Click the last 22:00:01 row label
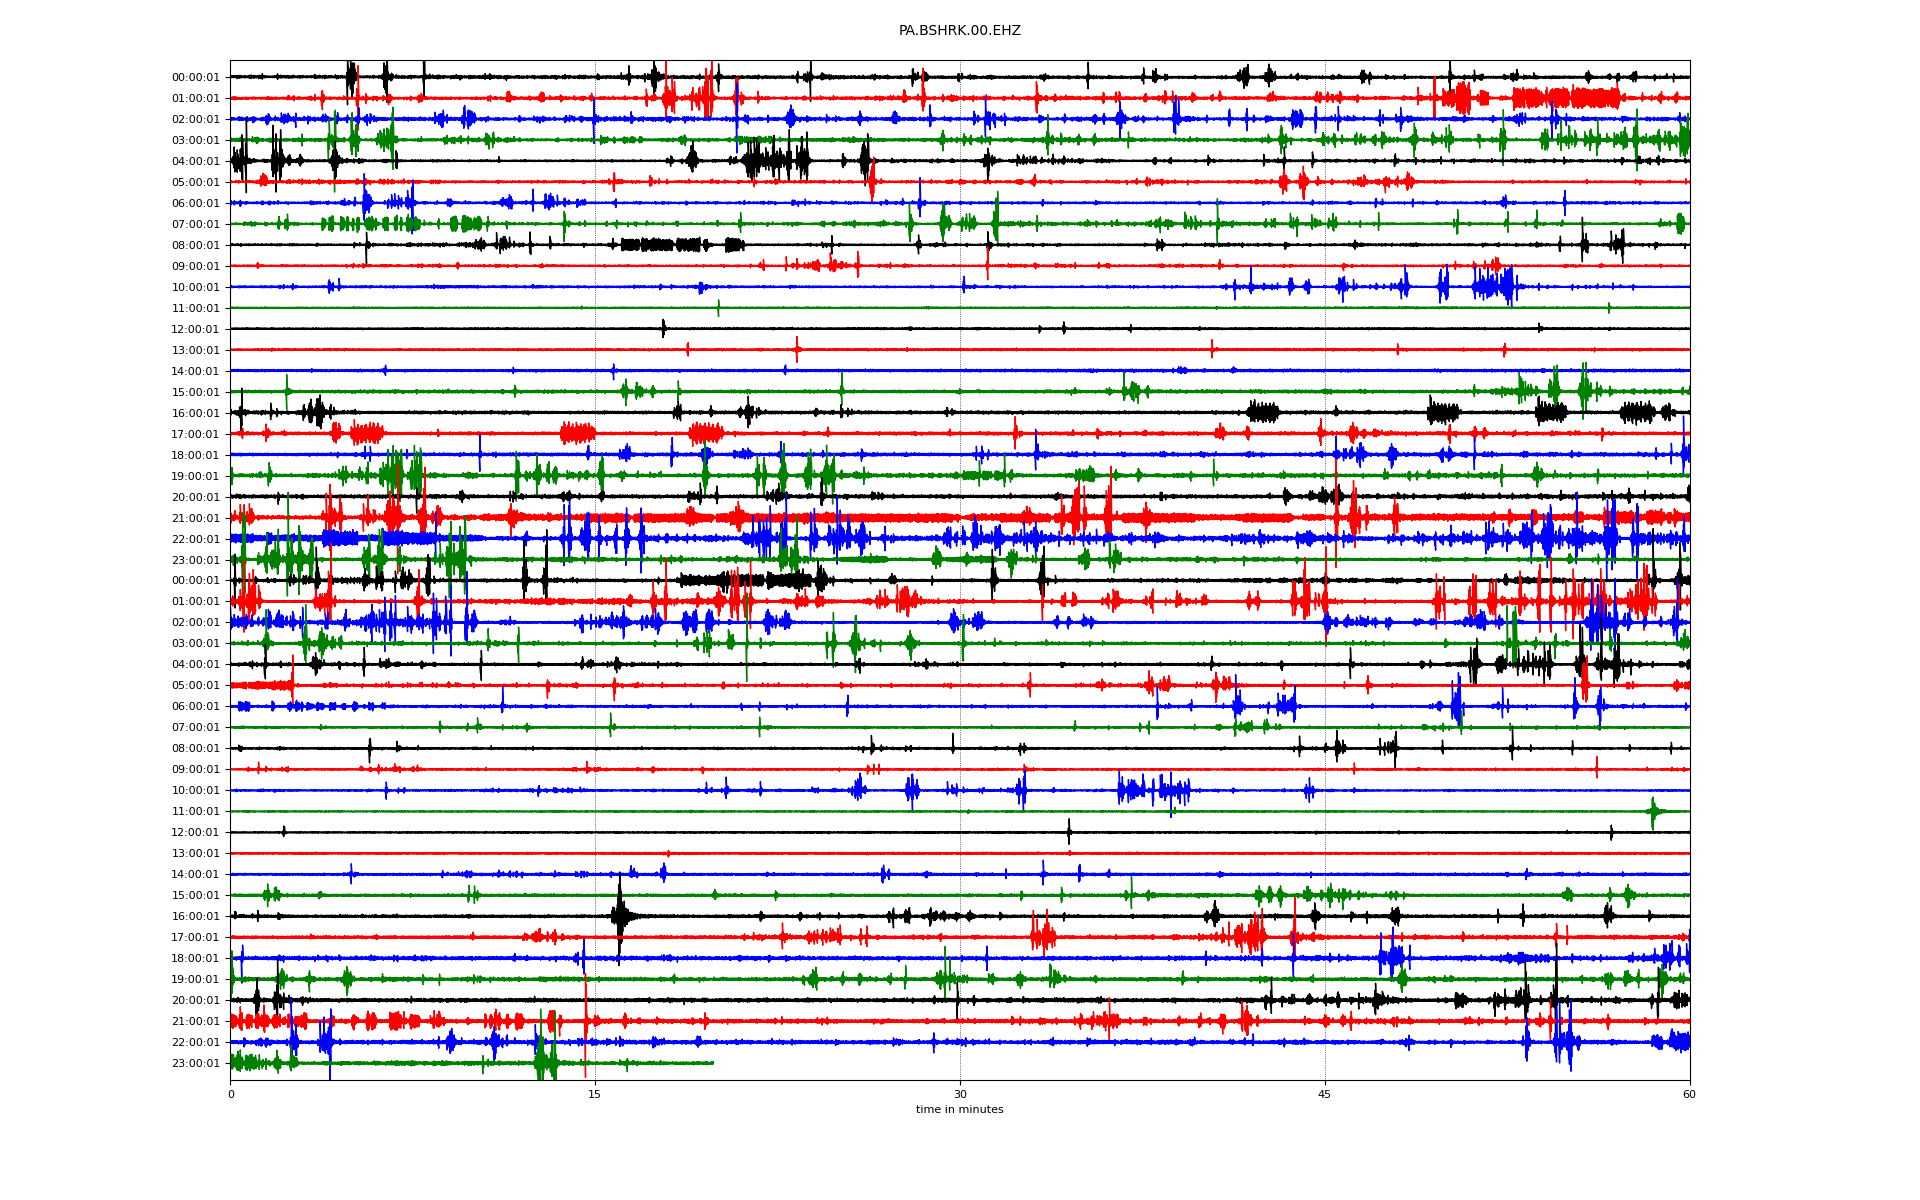The width and height of the screenshot is (1920, 1200). tap(195, 1042)
